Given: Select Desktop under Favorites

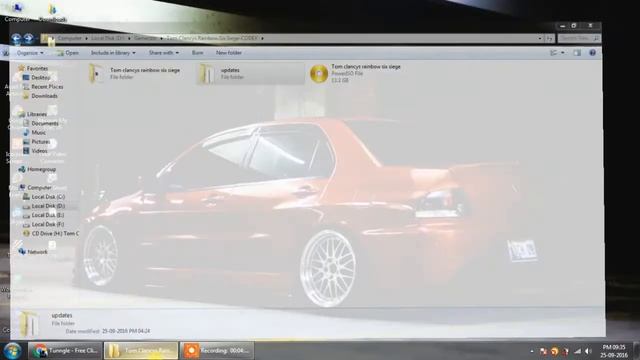Looking at the screenshot, I should click(x=41, y=78).
